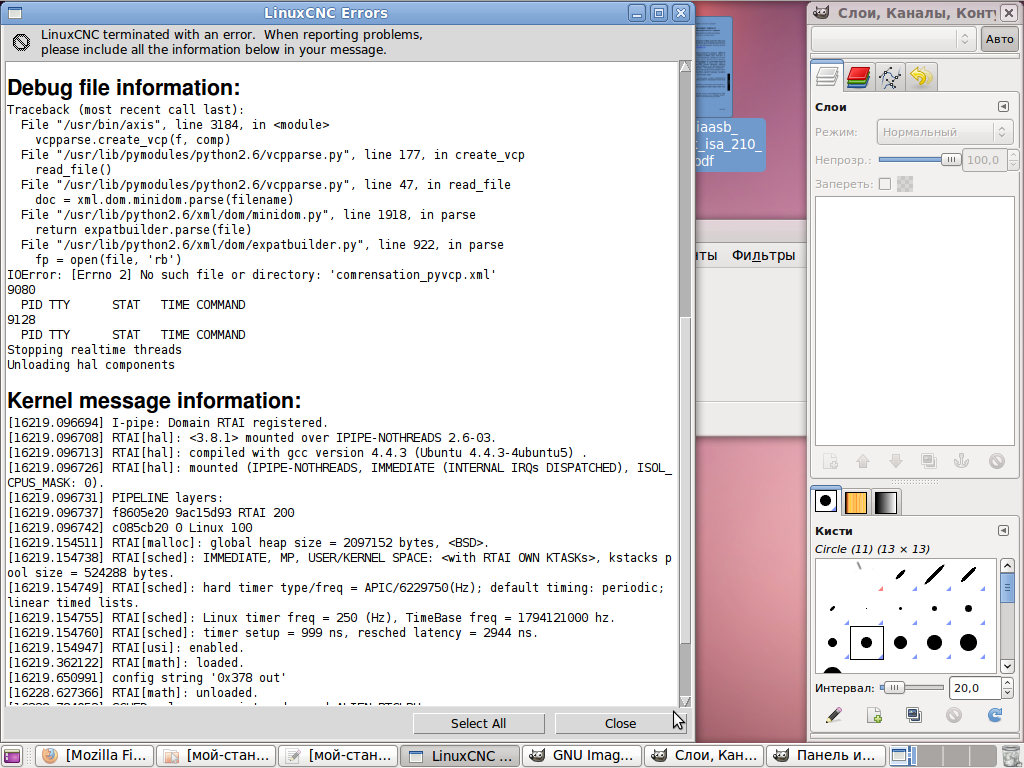Open the Brushes tab with black dot icon
This screenshot has height=768, width=1024.
825,502
